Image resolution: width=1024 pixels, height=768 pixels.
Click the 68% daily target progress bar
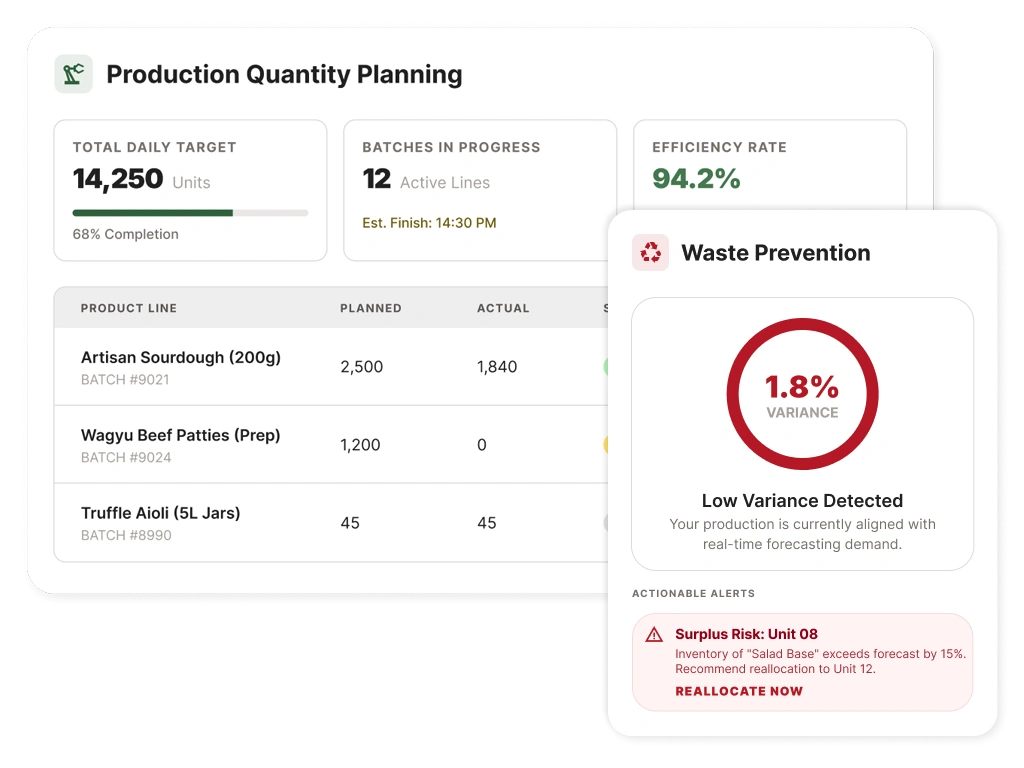coord(190,213)
